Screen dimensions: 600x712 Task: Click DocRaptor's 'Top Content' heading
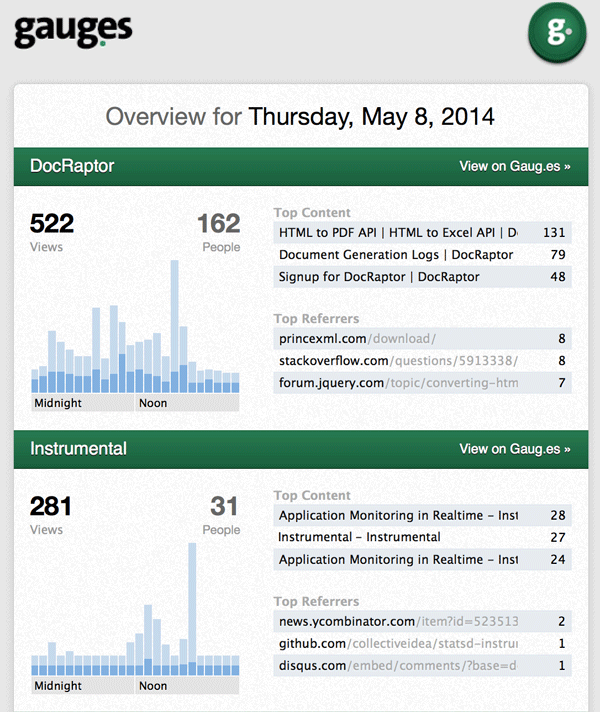[x=312, y=213]
